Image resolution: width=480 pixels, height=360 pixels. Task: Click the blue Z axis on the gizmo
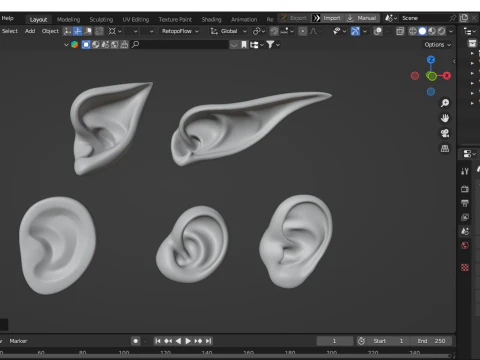[x=431, y=60]
